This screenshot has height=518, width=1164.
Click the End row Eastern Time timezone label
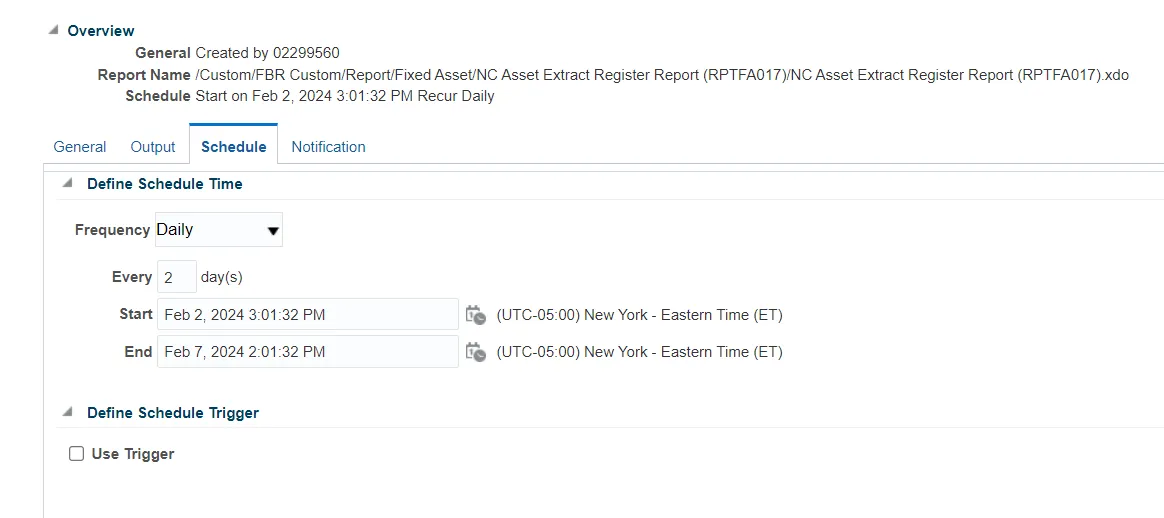(x=639, y=352)
